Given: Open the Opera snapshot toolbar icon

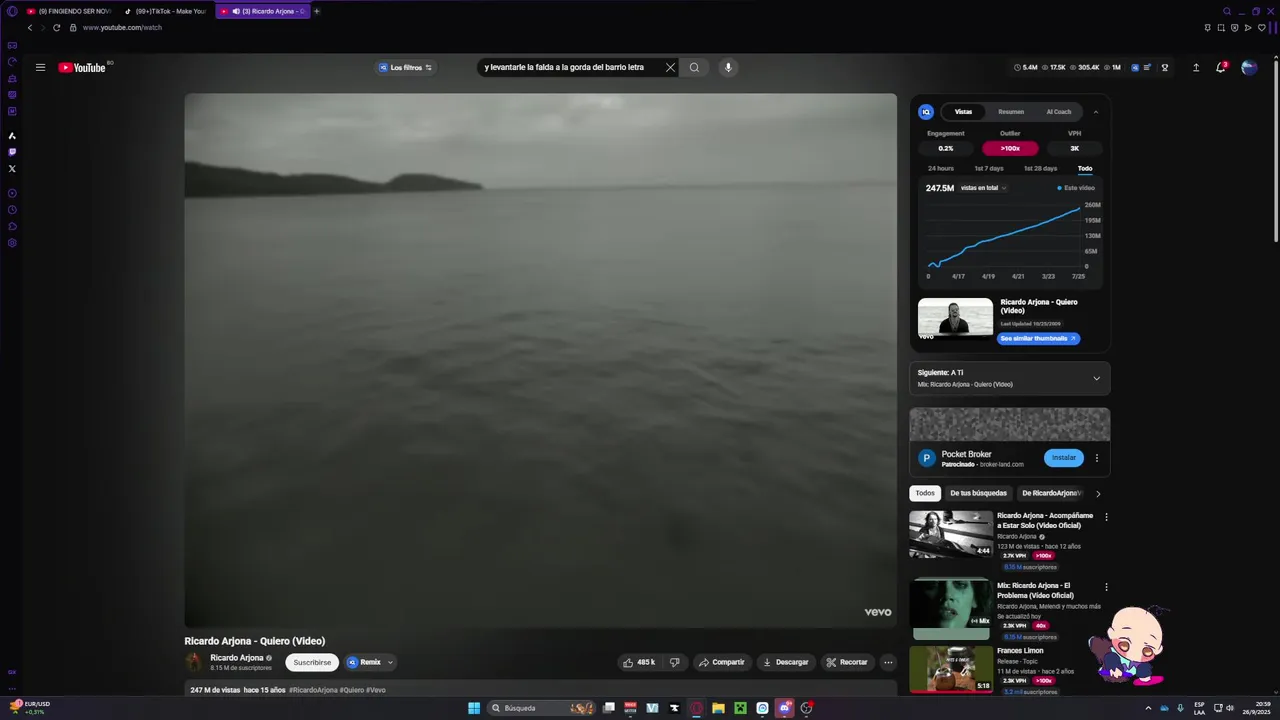Looking at the screenshot, I should click(x=1222, y=28).
